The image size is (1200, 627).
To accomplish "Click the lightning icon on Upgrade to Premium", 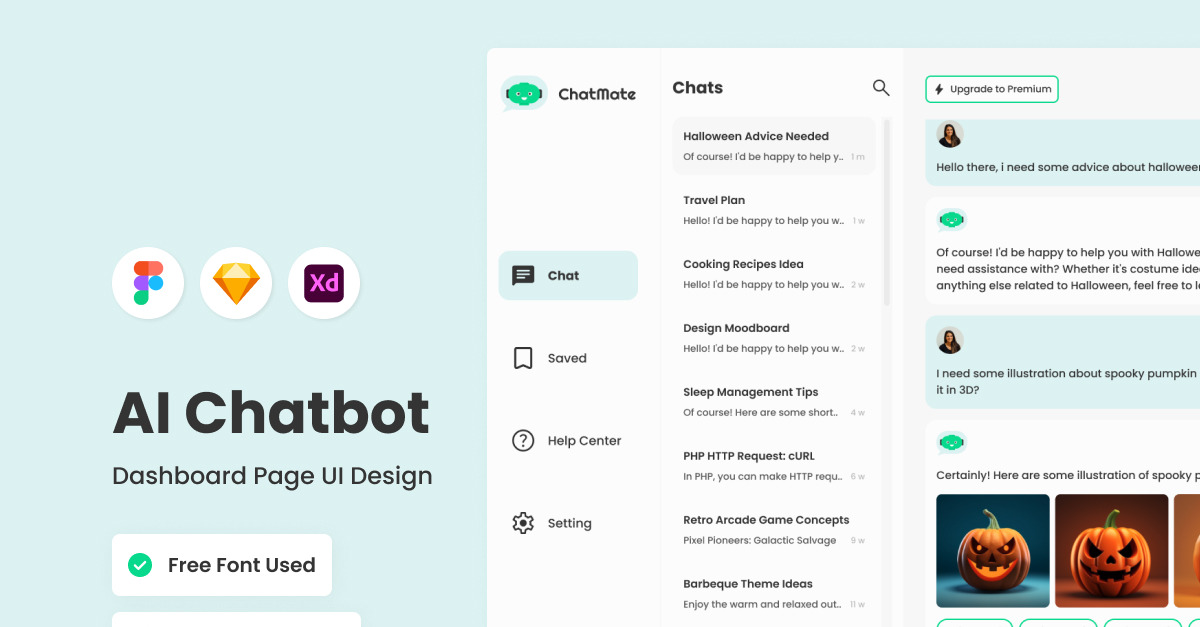I will click(938, 89).
